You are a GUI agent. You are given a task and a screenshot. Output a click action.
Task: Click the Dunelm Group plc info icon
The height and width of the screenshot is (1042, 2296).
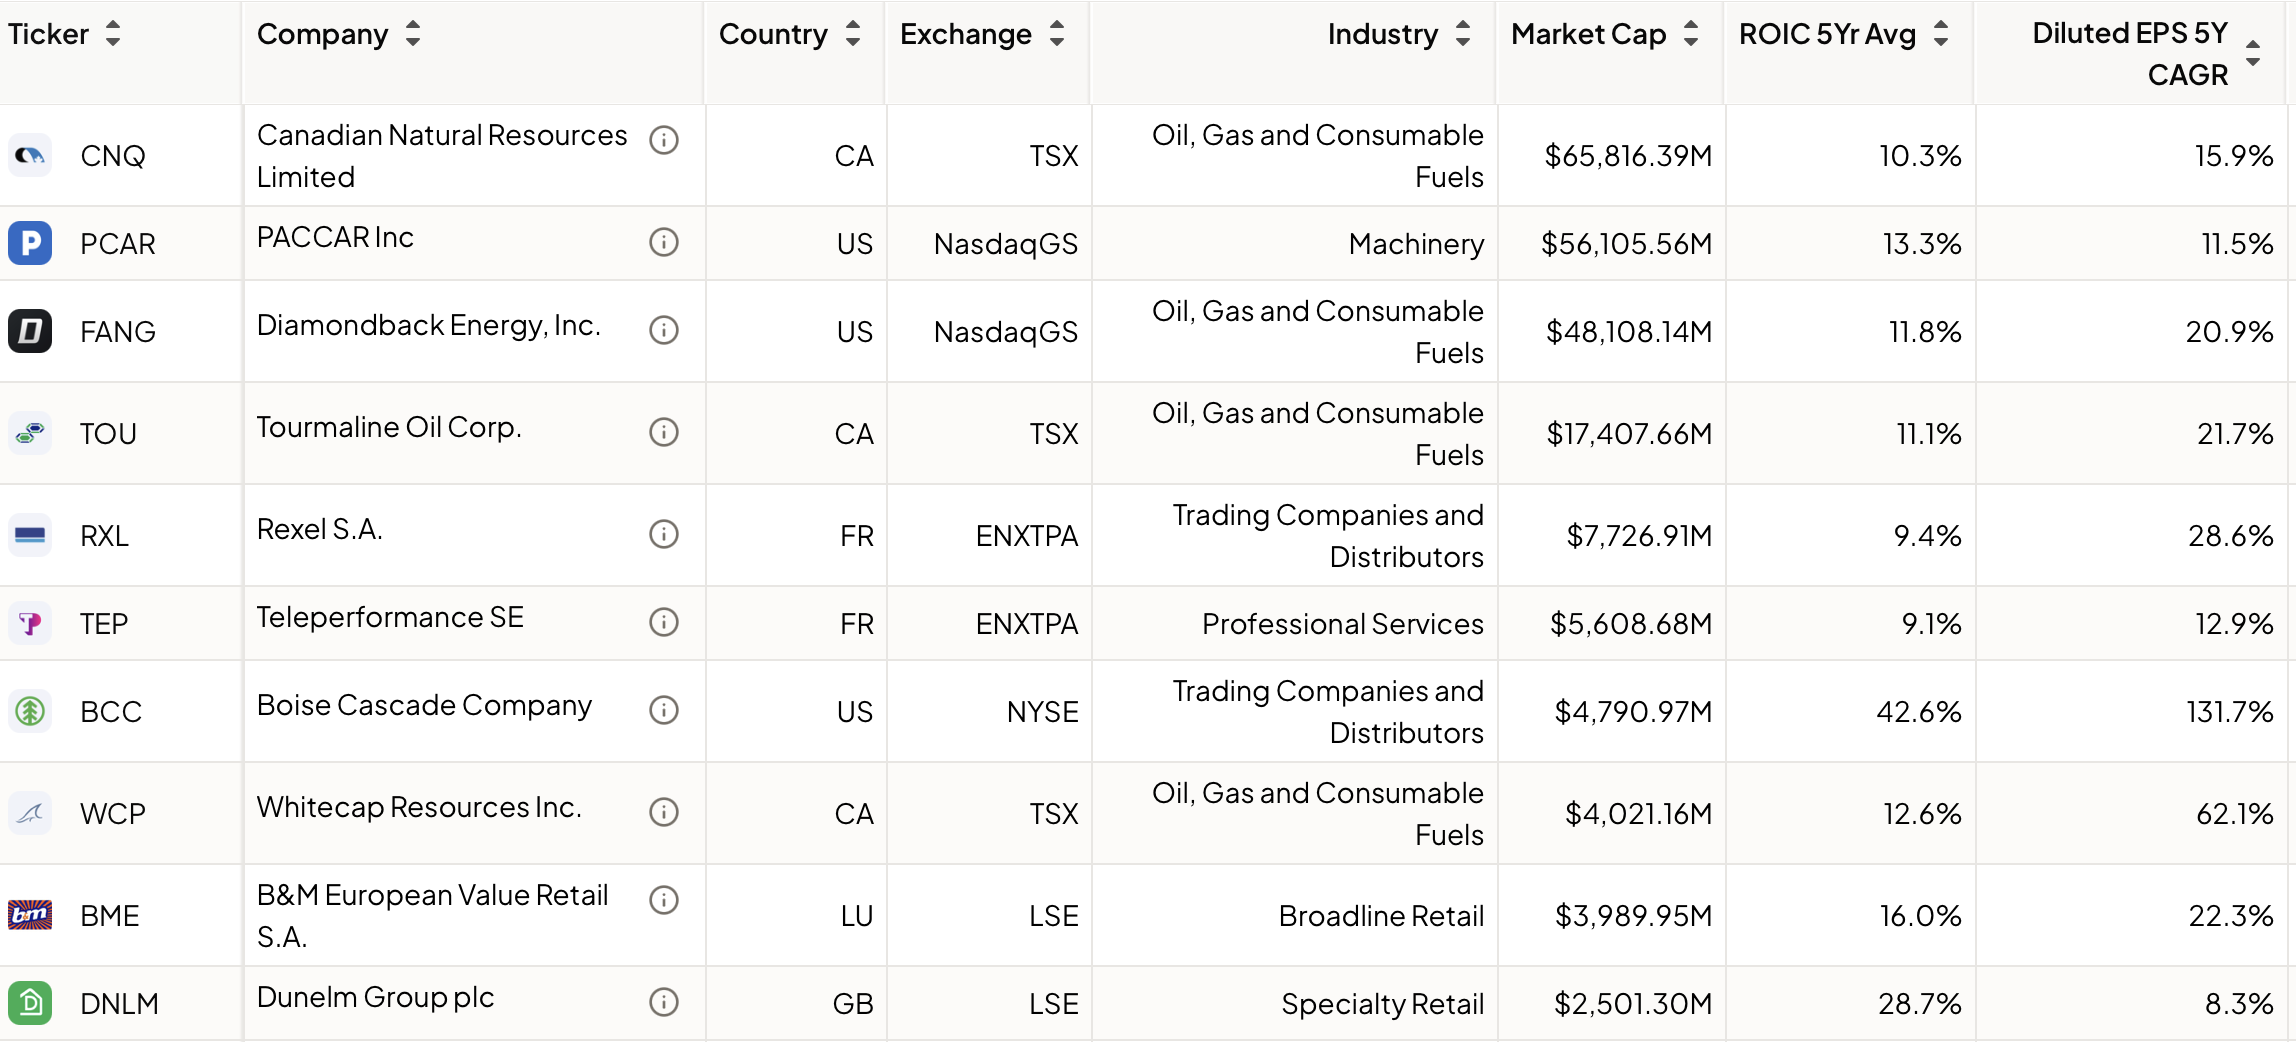pos(663,1002)
